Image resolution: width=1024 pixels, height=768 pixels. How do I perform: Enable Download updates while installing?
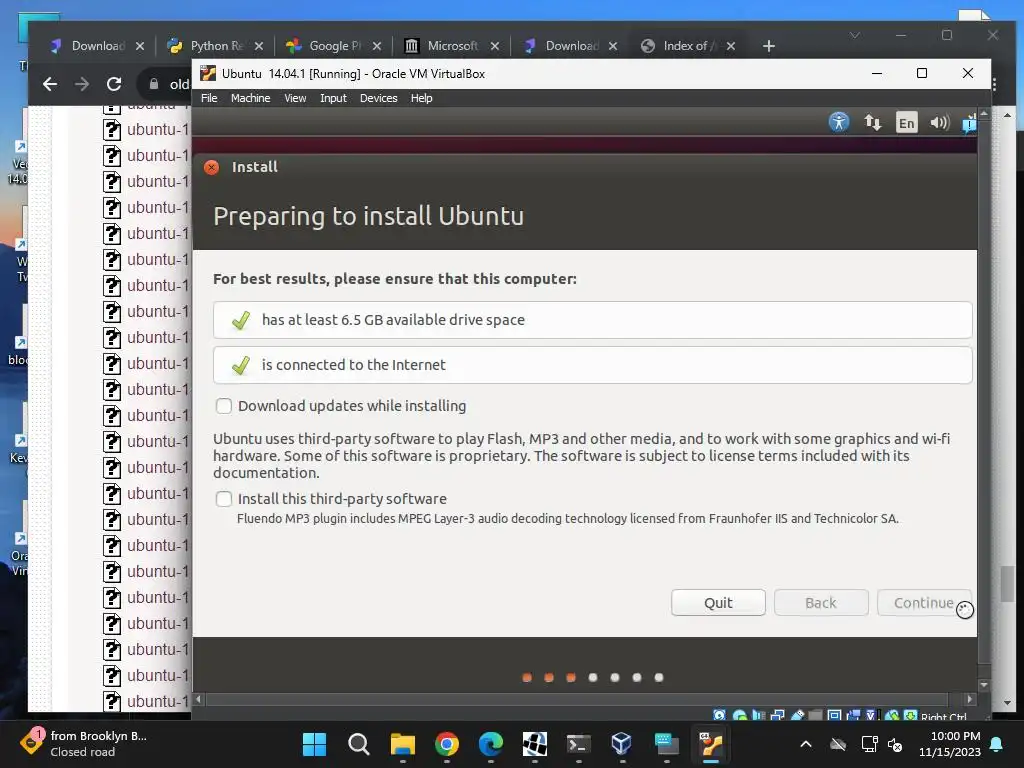click(224, 406)
